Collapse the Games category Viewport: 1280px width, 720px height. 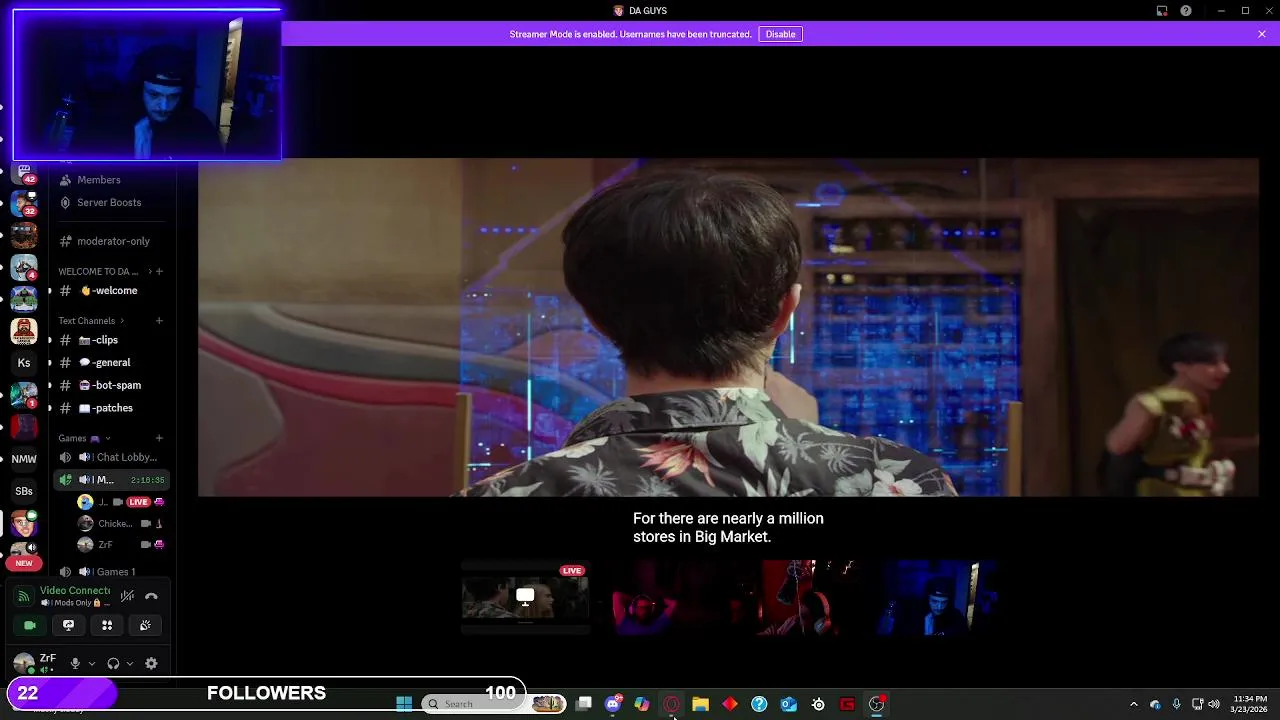[84, 438]
